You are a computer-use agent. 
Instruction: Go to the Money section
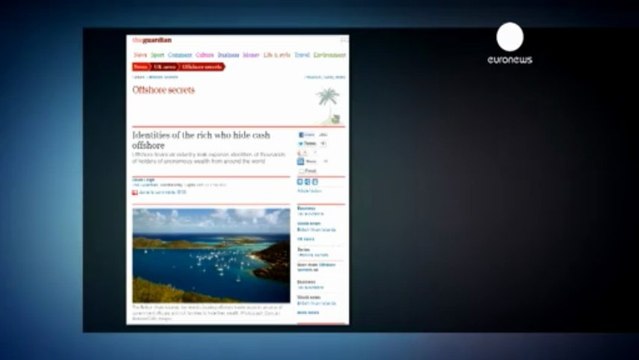click(251, 55)
